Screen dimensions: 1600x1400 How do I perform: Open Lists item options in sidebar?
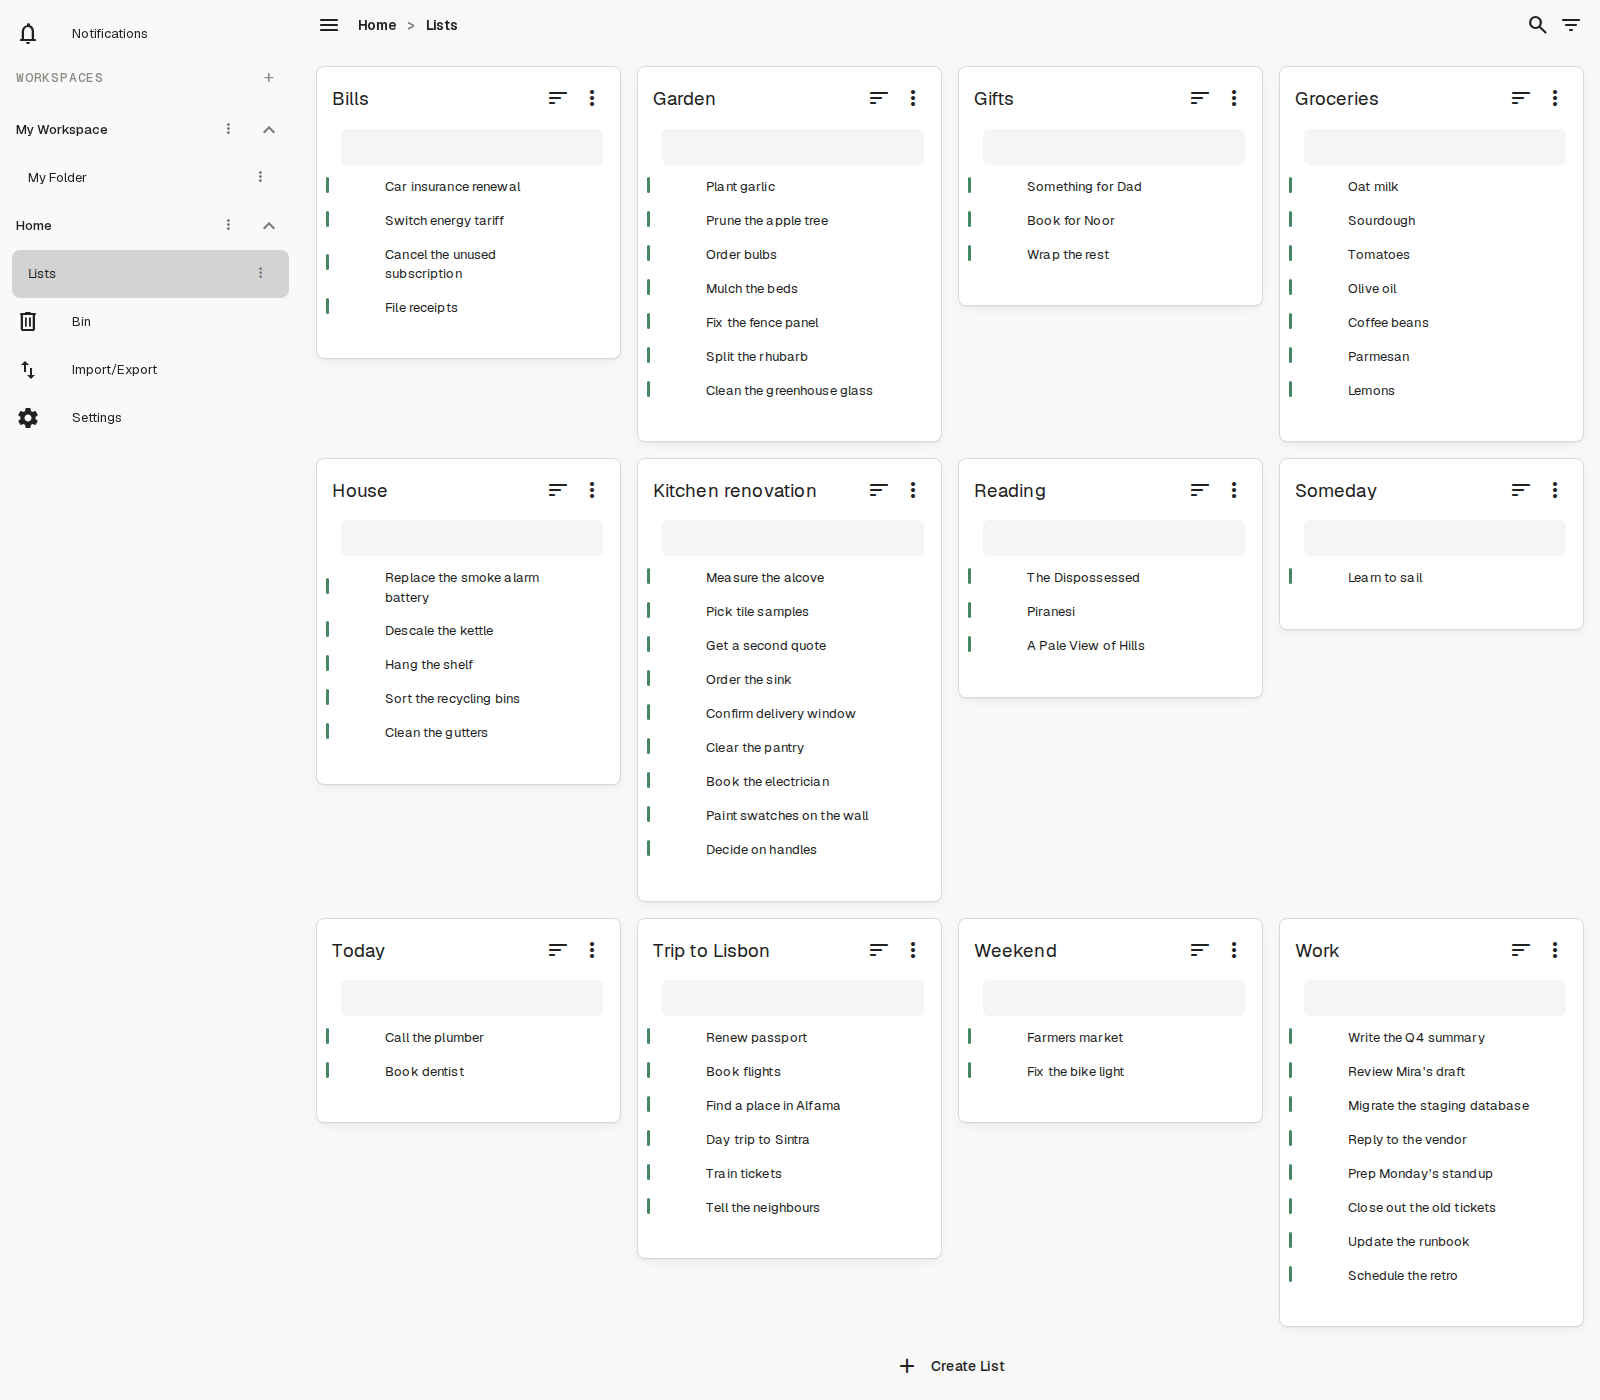pos(260,273)
